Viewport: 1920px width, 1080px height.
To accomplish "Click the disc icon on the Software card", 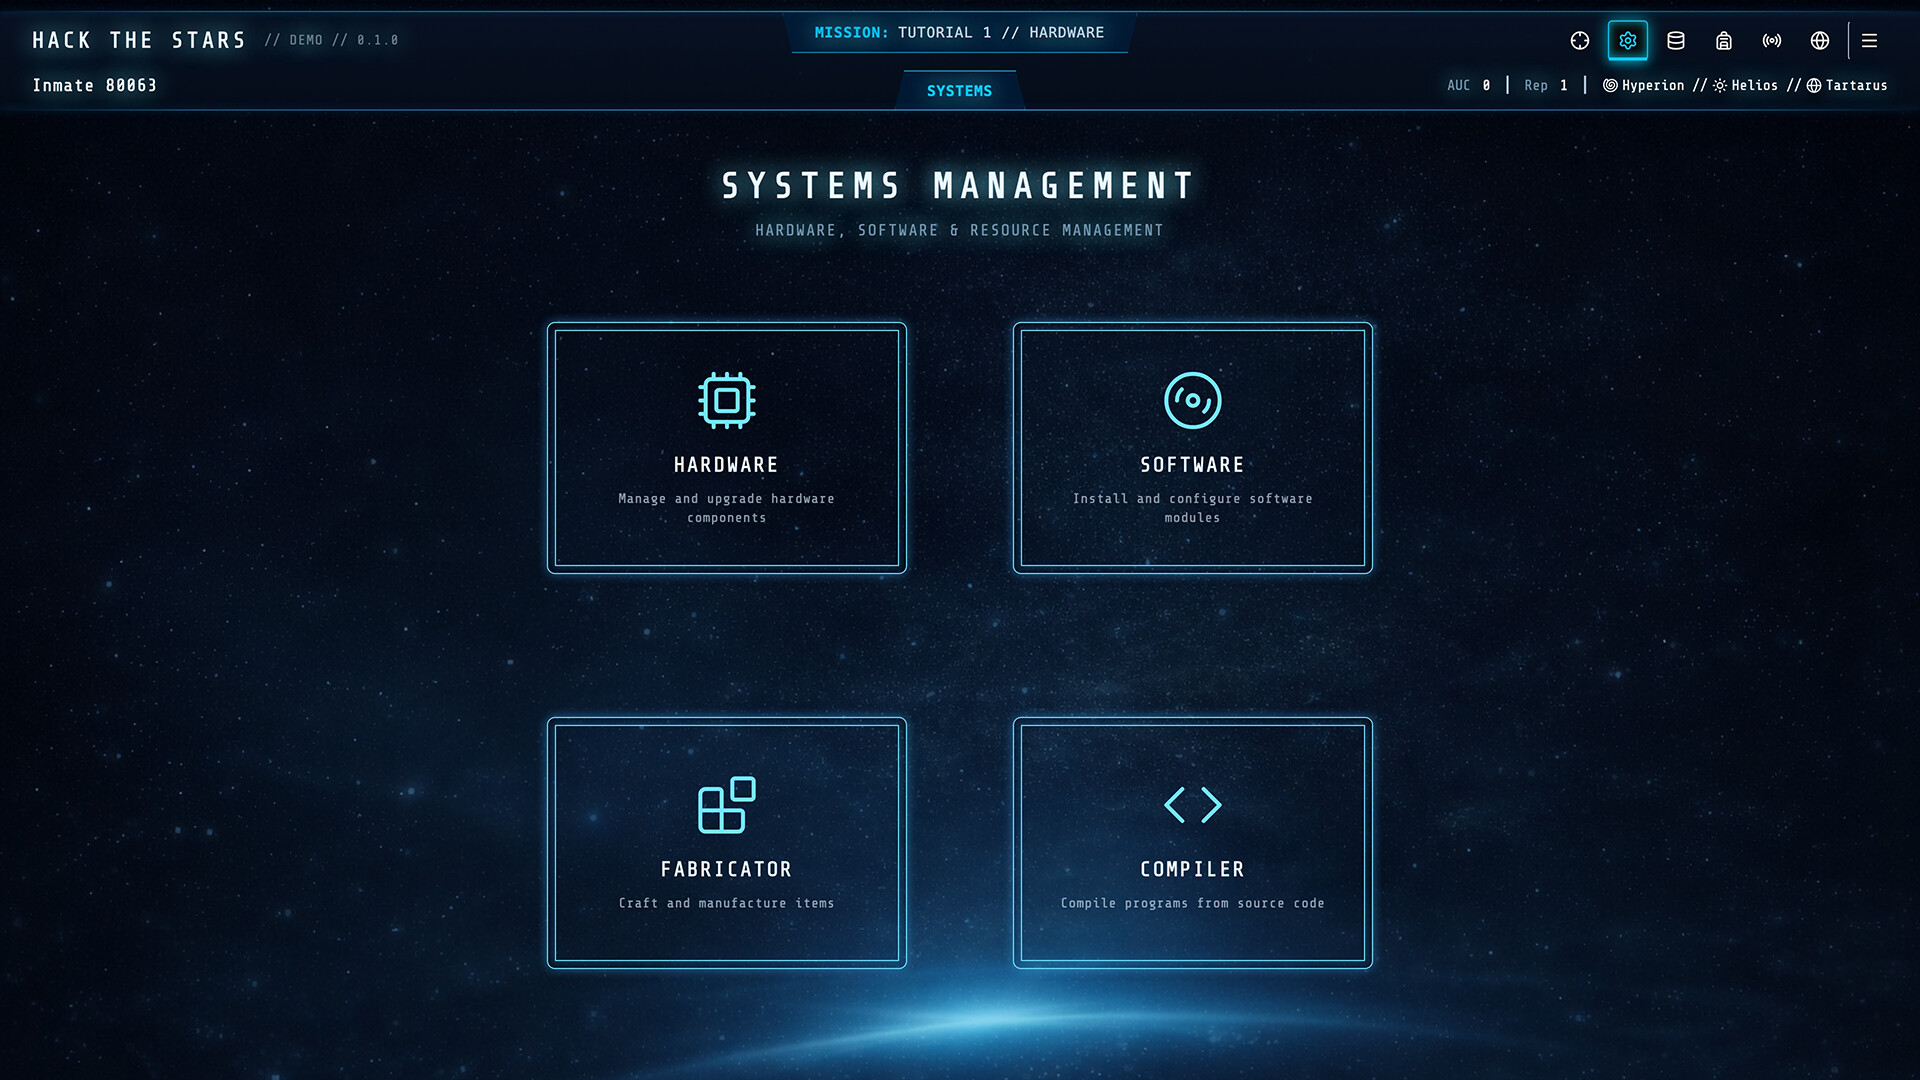I will pos(1193,400).
